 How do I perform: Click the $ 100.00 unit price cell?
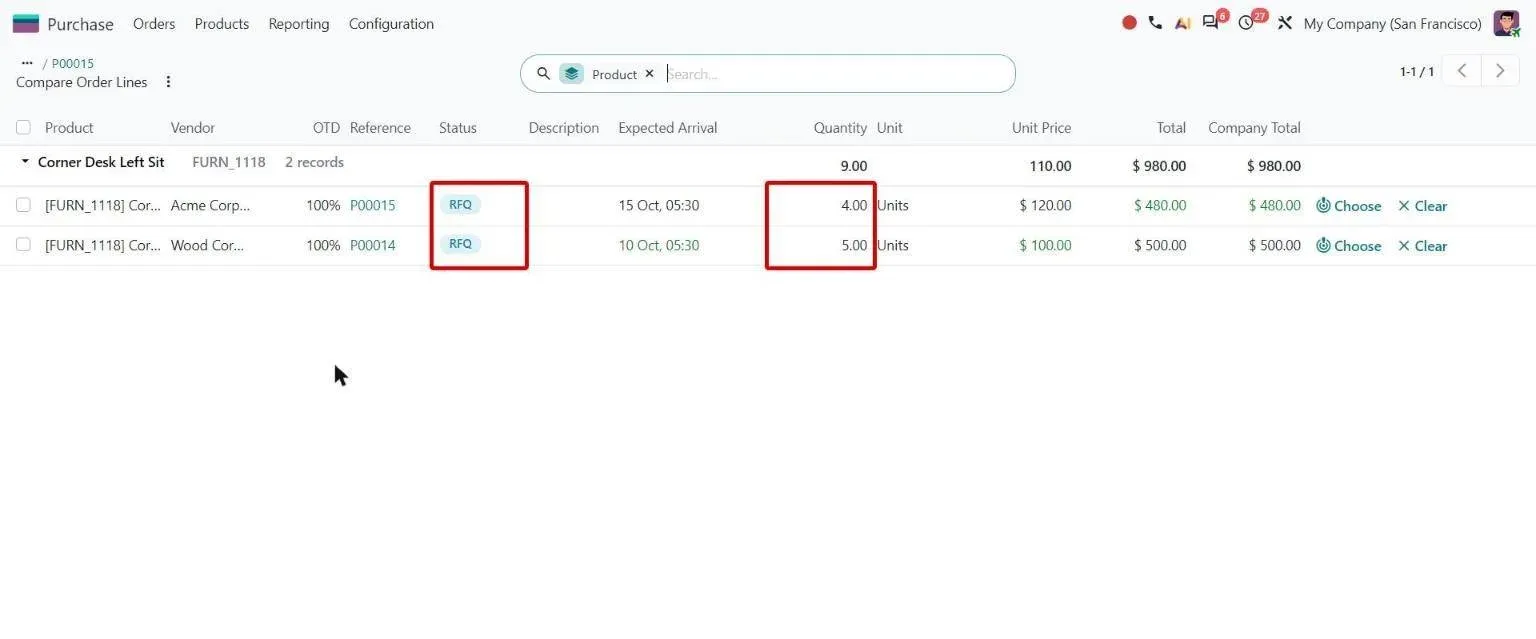click(1045, 245)
